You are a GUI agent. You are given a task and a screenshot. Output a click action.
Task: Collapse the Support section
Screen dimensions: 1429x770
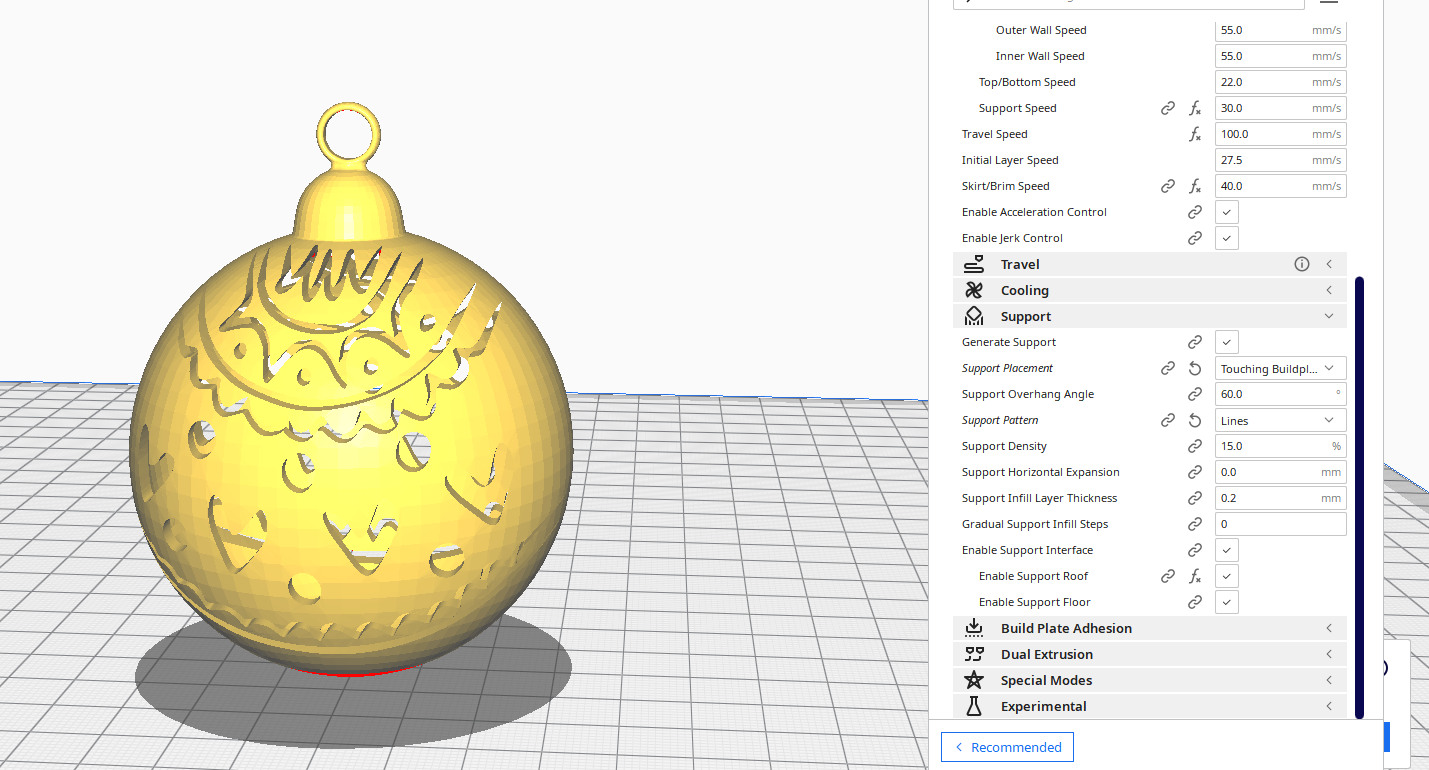coord(1328,315)
